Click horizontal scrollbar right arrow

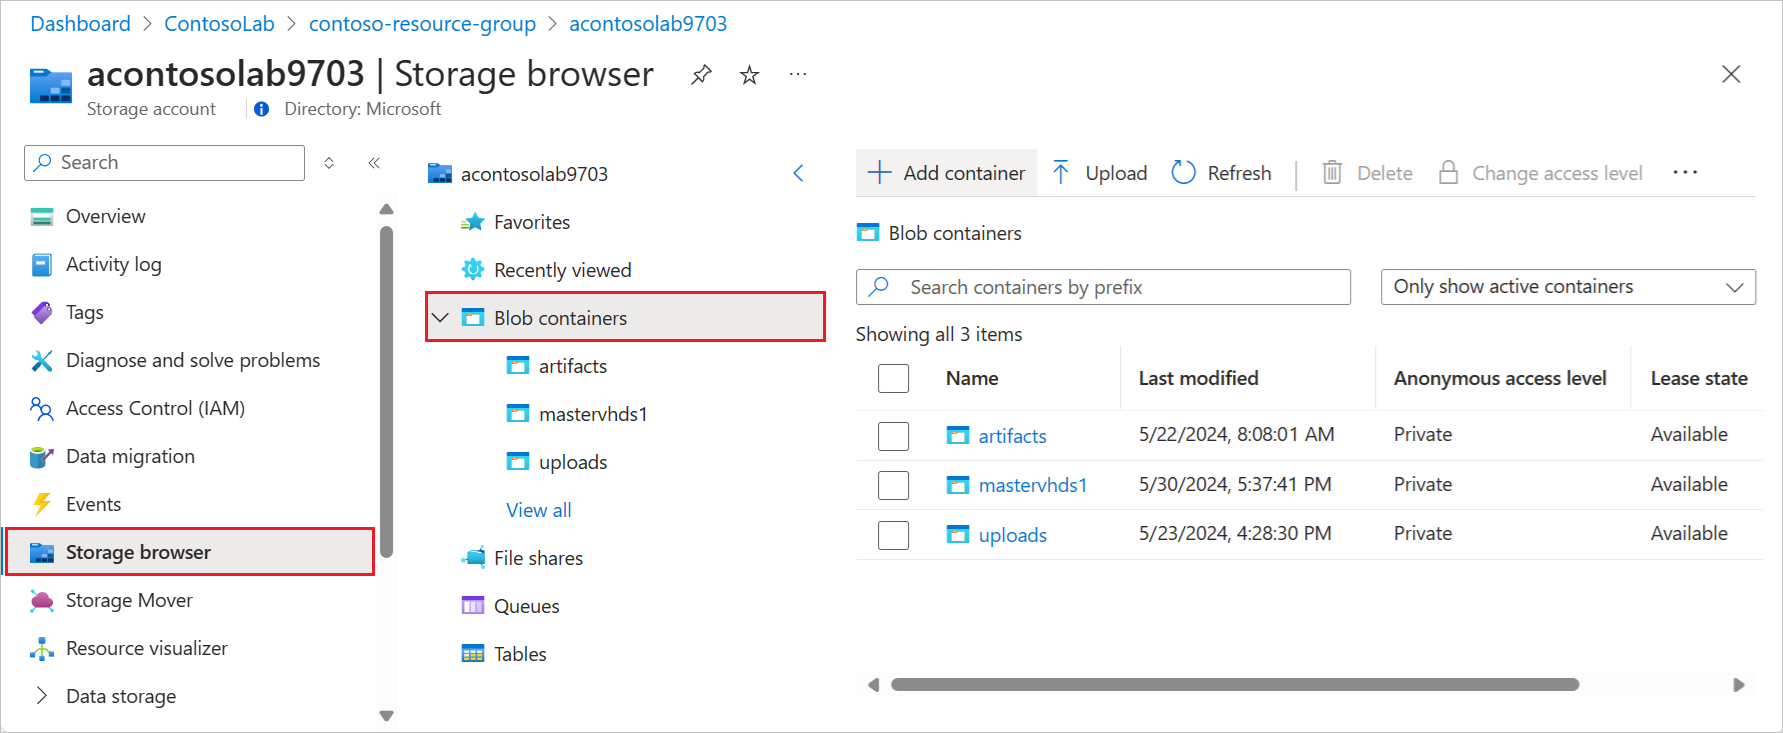(1739, 685)
